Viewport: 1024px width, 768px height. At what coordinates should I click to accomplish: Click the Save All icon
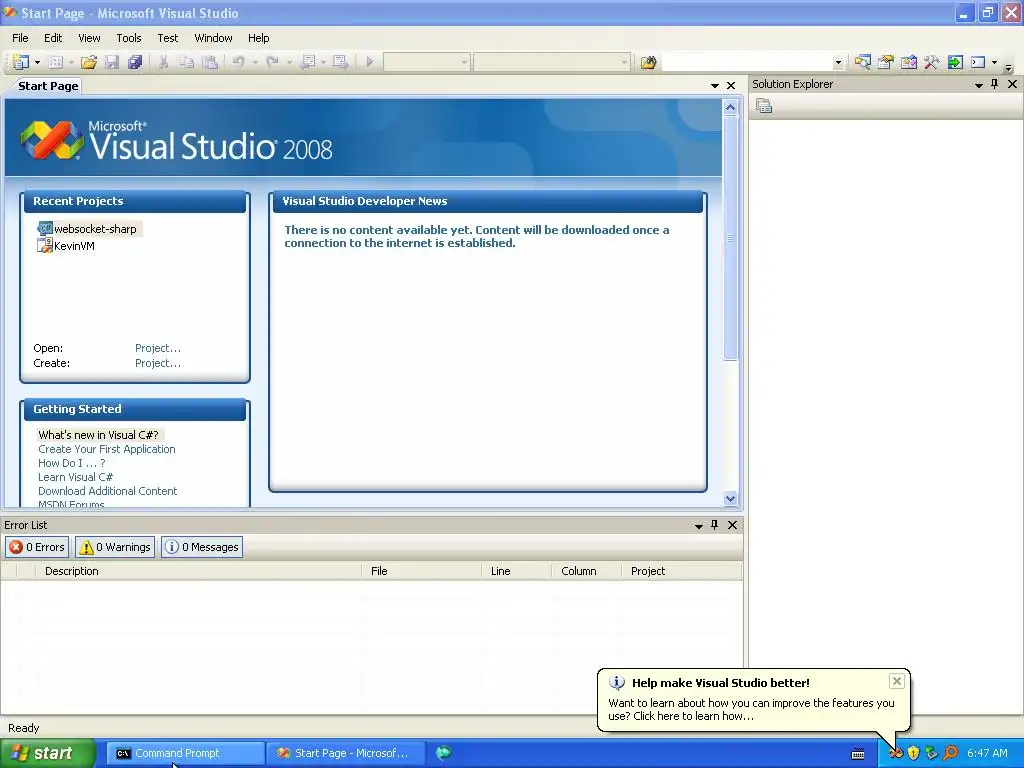pos(135,62)
